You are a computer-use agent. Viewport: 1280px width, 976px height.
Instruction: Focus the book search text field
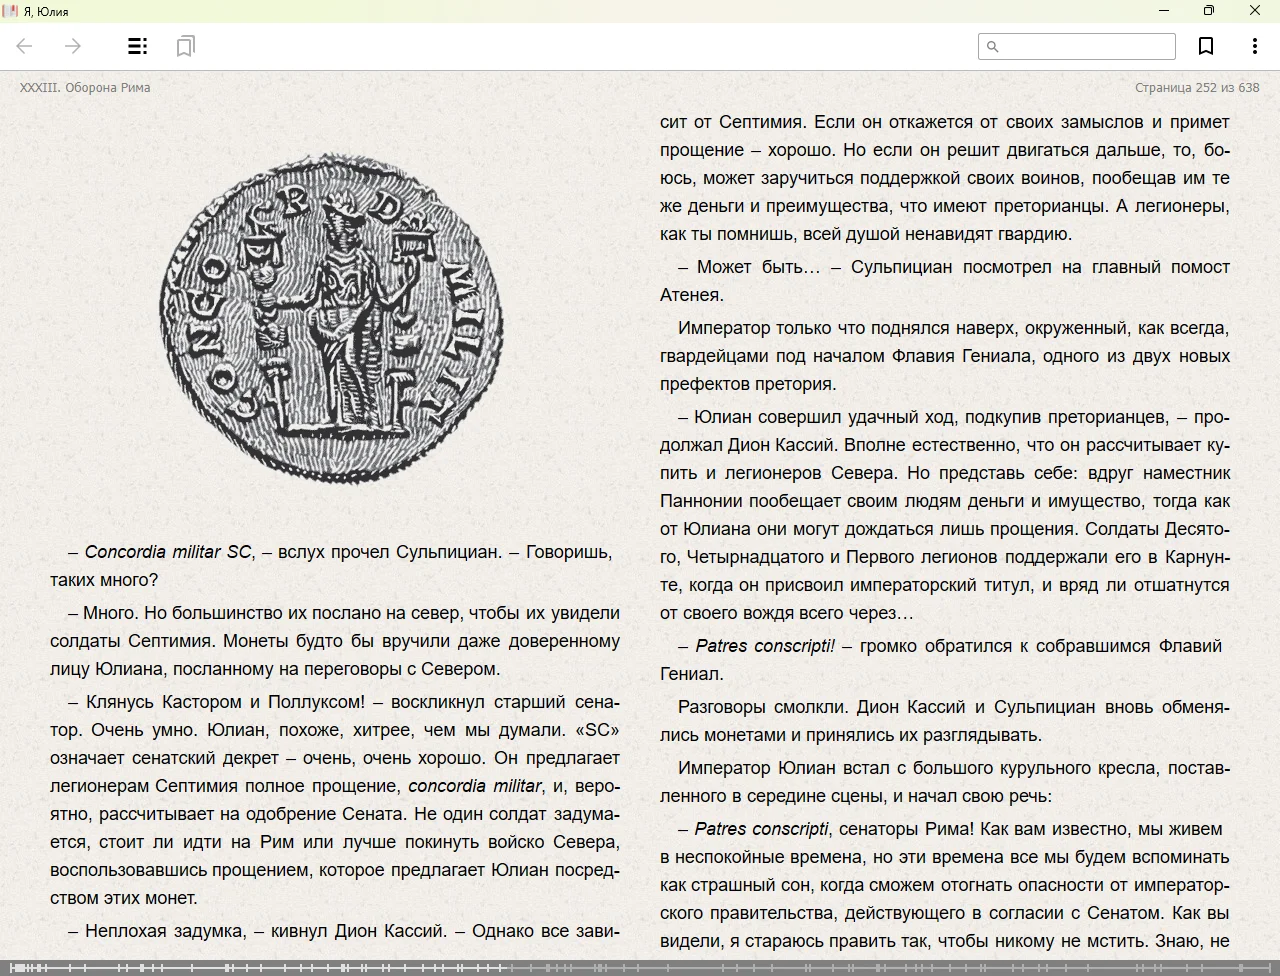1086,47
